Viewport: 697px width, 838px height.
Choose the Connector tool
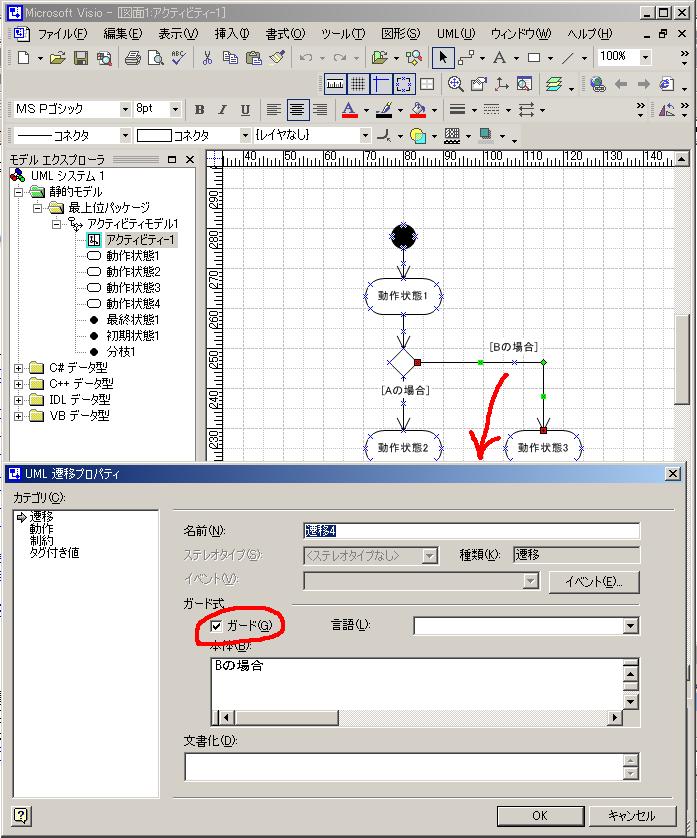click(x=466, y=58)
